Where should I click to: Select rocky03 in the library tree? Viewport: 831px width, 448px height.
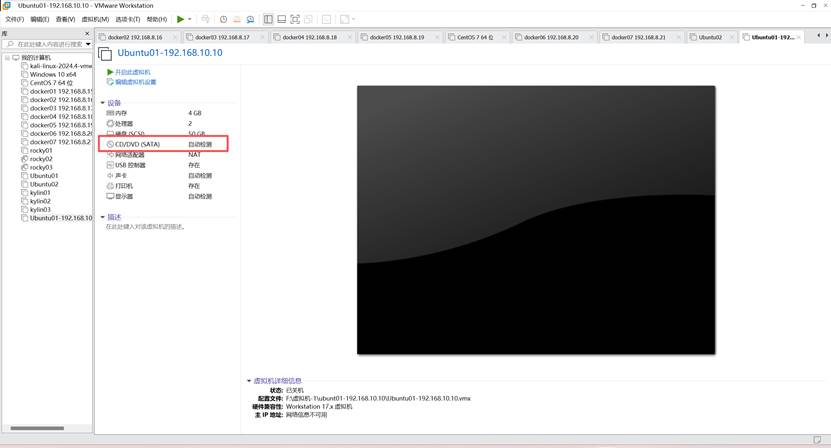[37, 168]
